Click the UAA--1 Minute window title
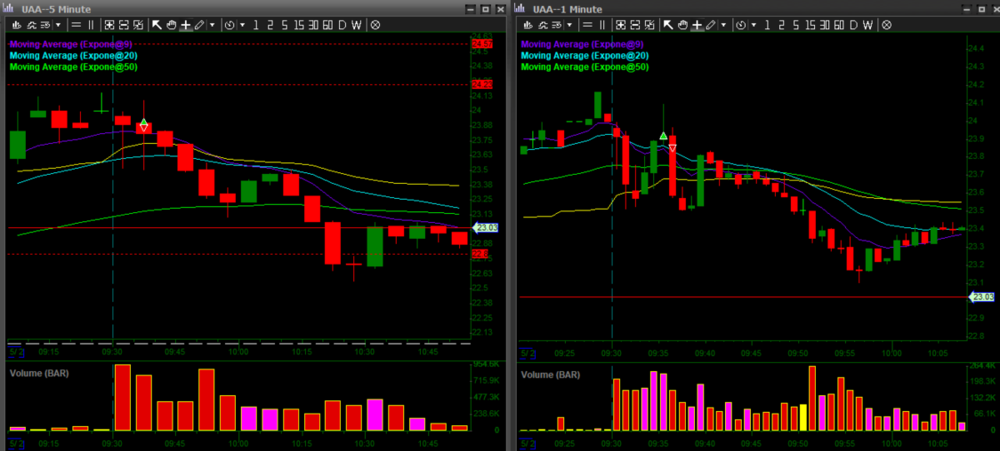This screenshot has width=1000, height=451. coord(570,8)
